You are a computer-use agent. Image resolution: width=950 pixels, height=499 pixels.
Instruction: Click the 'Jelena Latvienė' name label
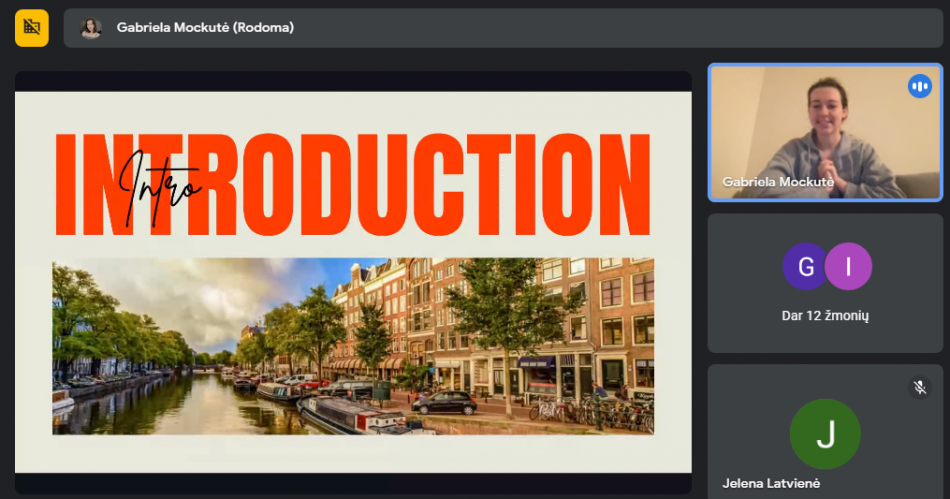pos(771,483)
